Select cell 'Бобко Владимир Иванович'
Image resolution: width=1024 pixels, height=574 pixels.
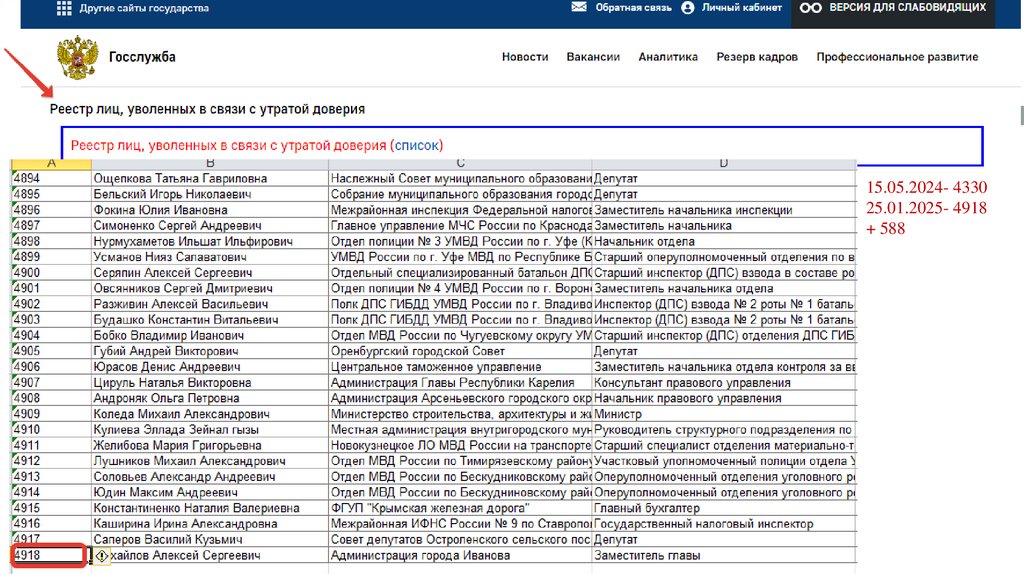click(210, 335)
